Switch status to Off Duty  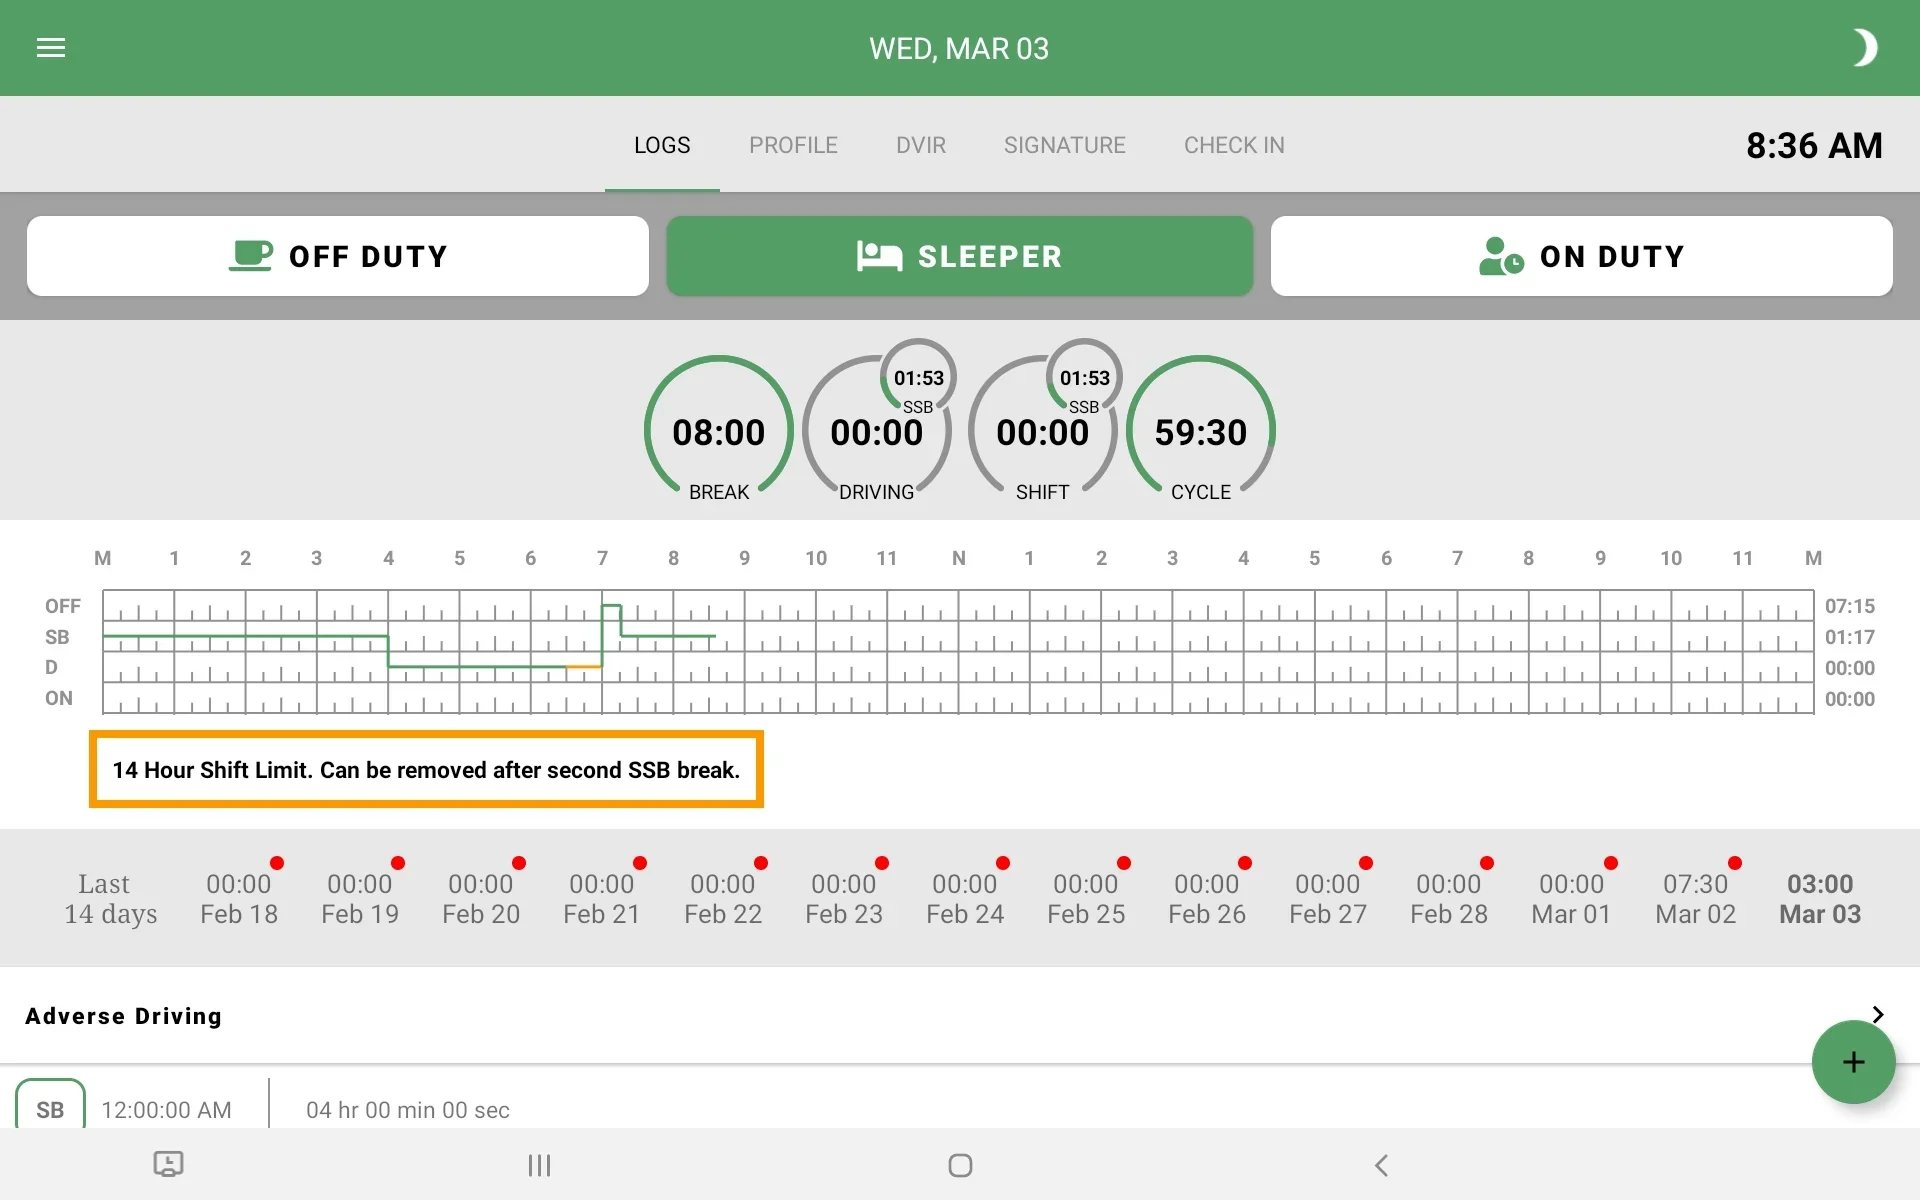point(338,256)
